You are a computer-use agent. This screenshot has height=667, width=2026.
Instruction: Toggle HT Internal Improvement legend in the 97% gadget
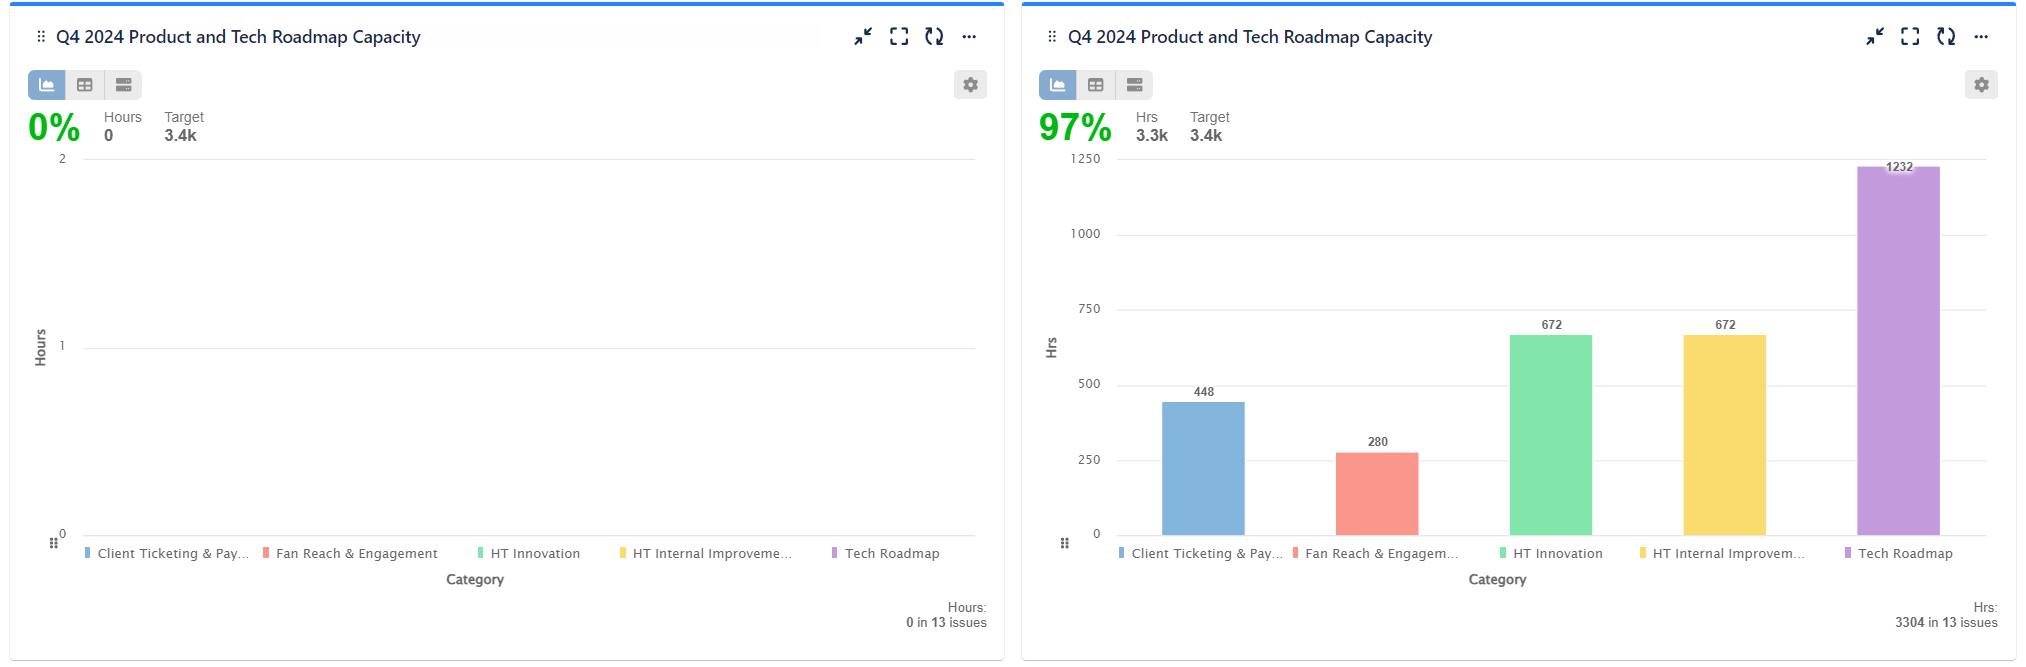pyautogui.click(x=1723, y=554)
